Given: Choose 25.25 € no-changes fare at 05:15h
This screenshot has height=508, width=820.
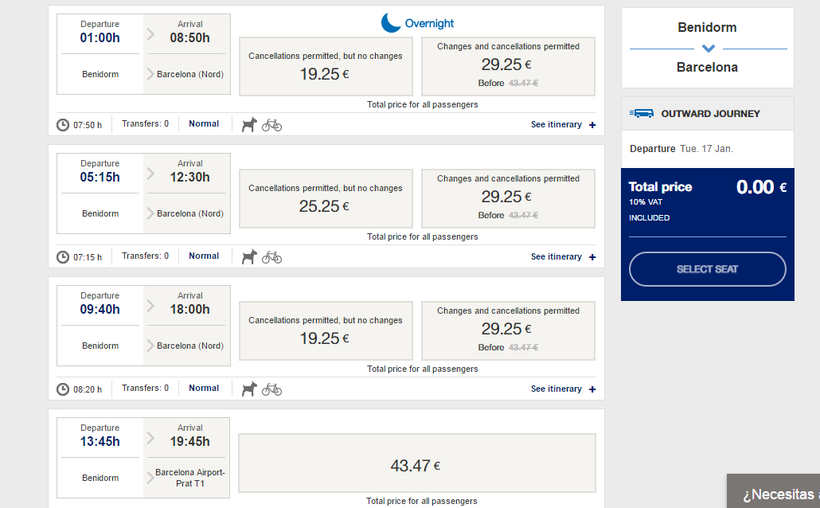Looking at the screenshot, I should point(325,198).
